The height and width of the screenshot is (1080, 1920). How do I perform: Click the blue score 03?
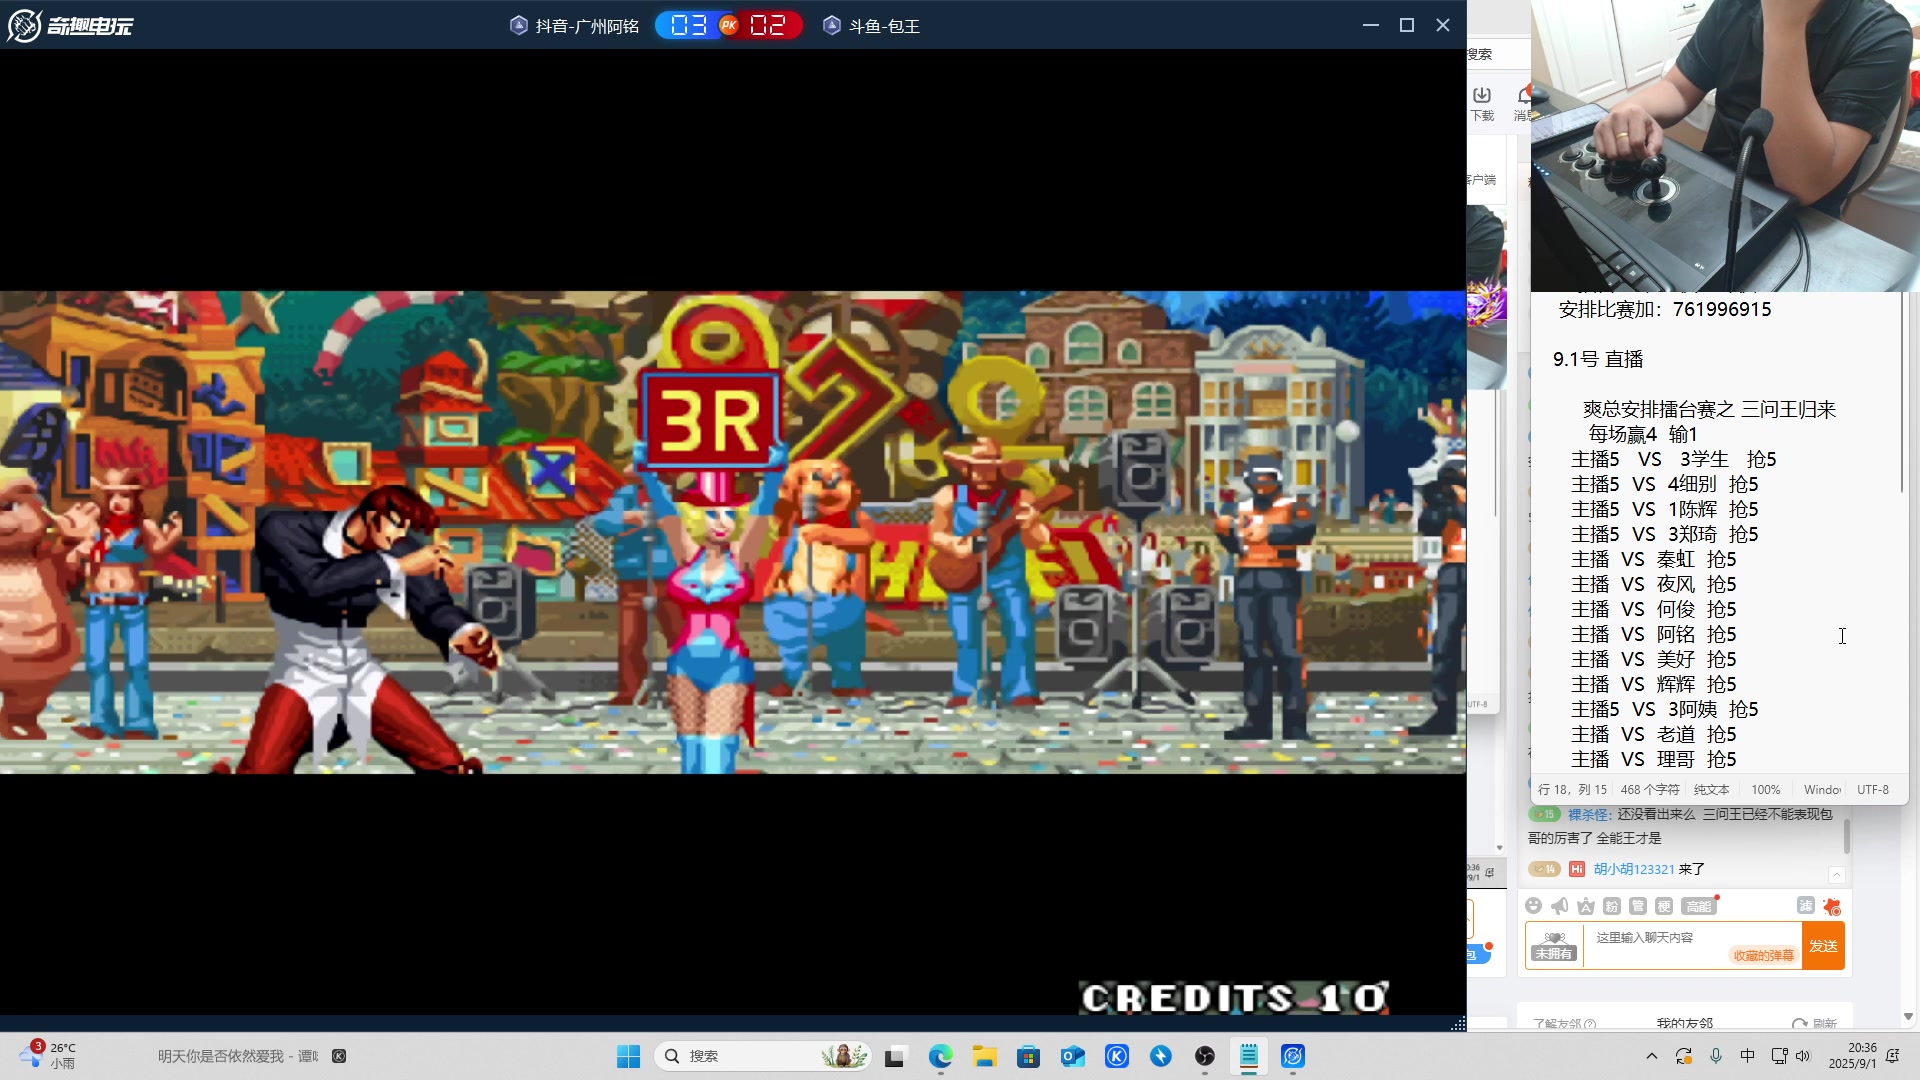click(x=688, y=25)
